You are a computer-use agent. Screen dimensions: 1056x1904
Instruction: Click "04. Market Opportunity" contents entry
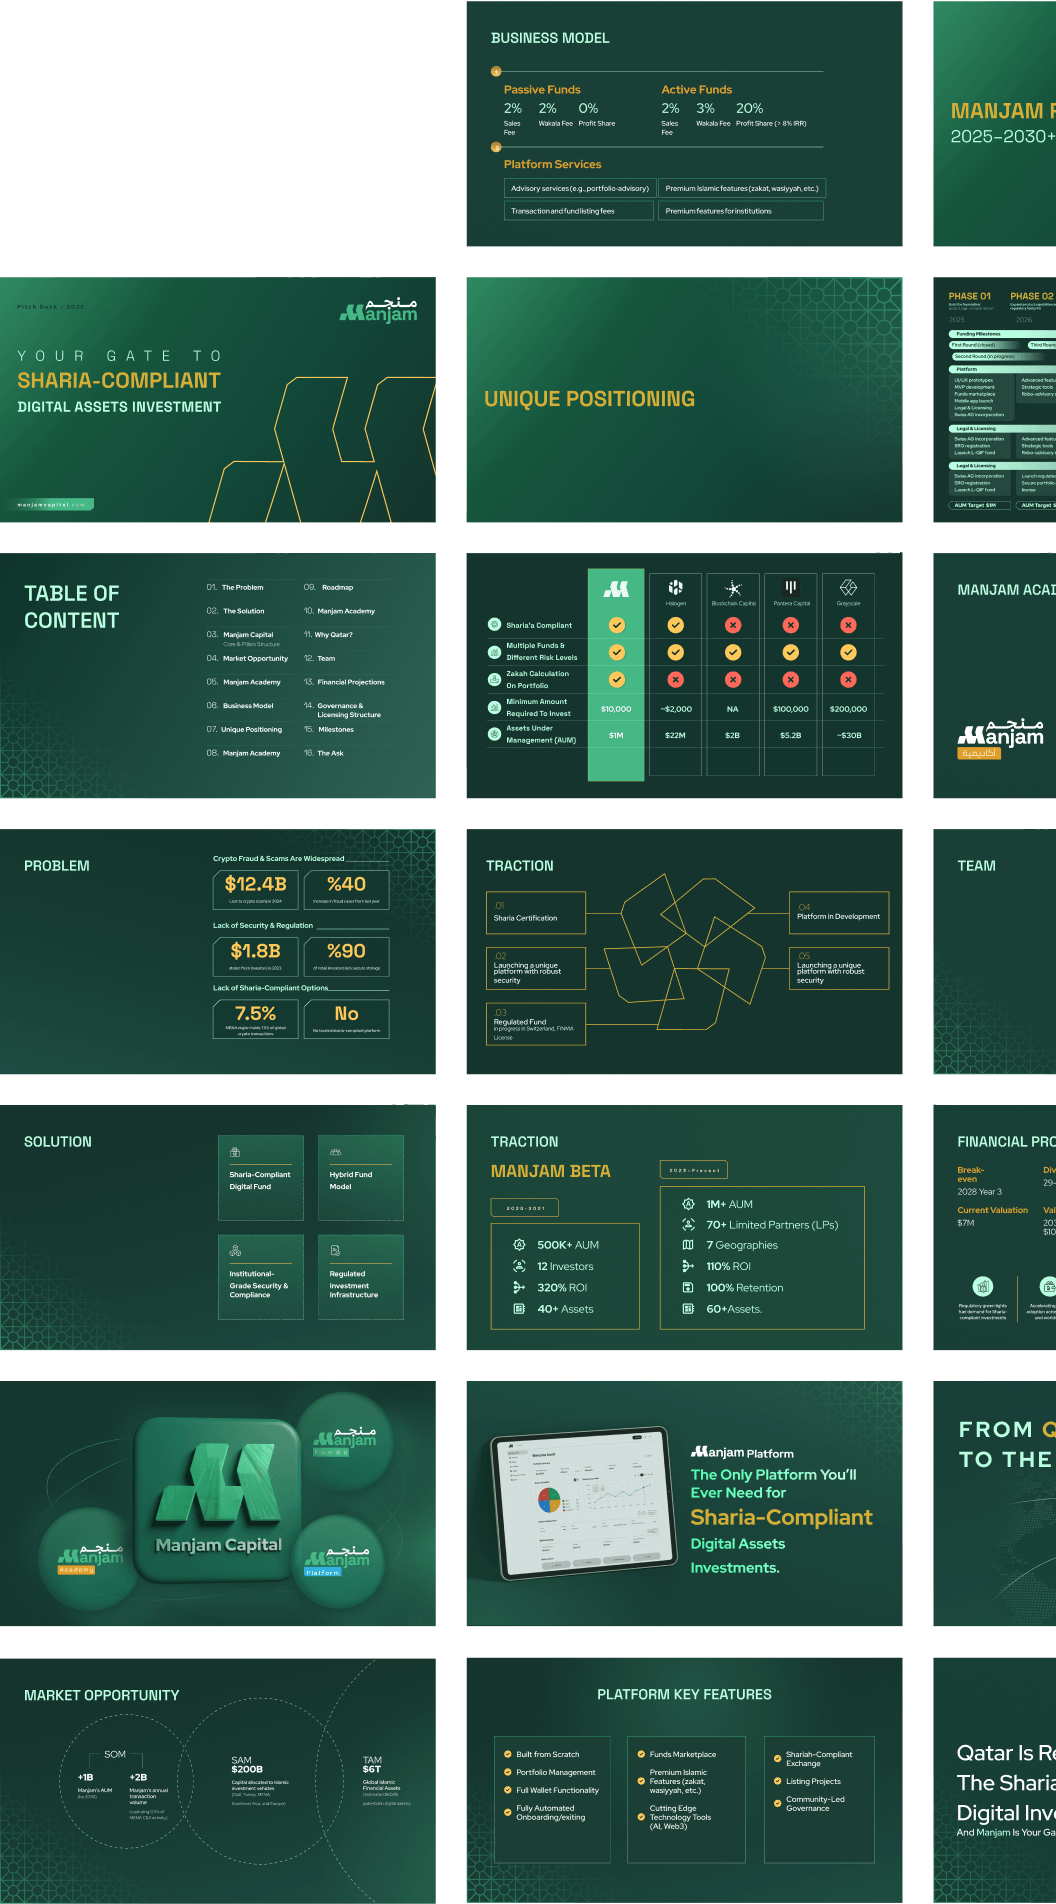click(x=247, y=658)
